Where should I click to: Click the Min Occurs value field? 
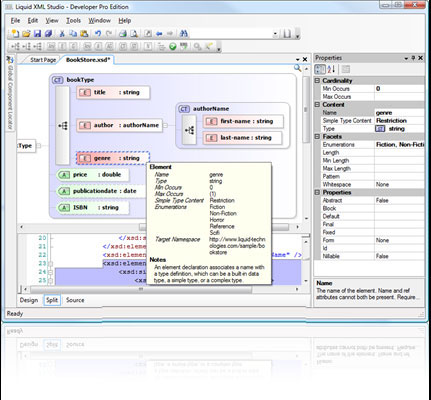pyautogui.click(x=399, y=89)
